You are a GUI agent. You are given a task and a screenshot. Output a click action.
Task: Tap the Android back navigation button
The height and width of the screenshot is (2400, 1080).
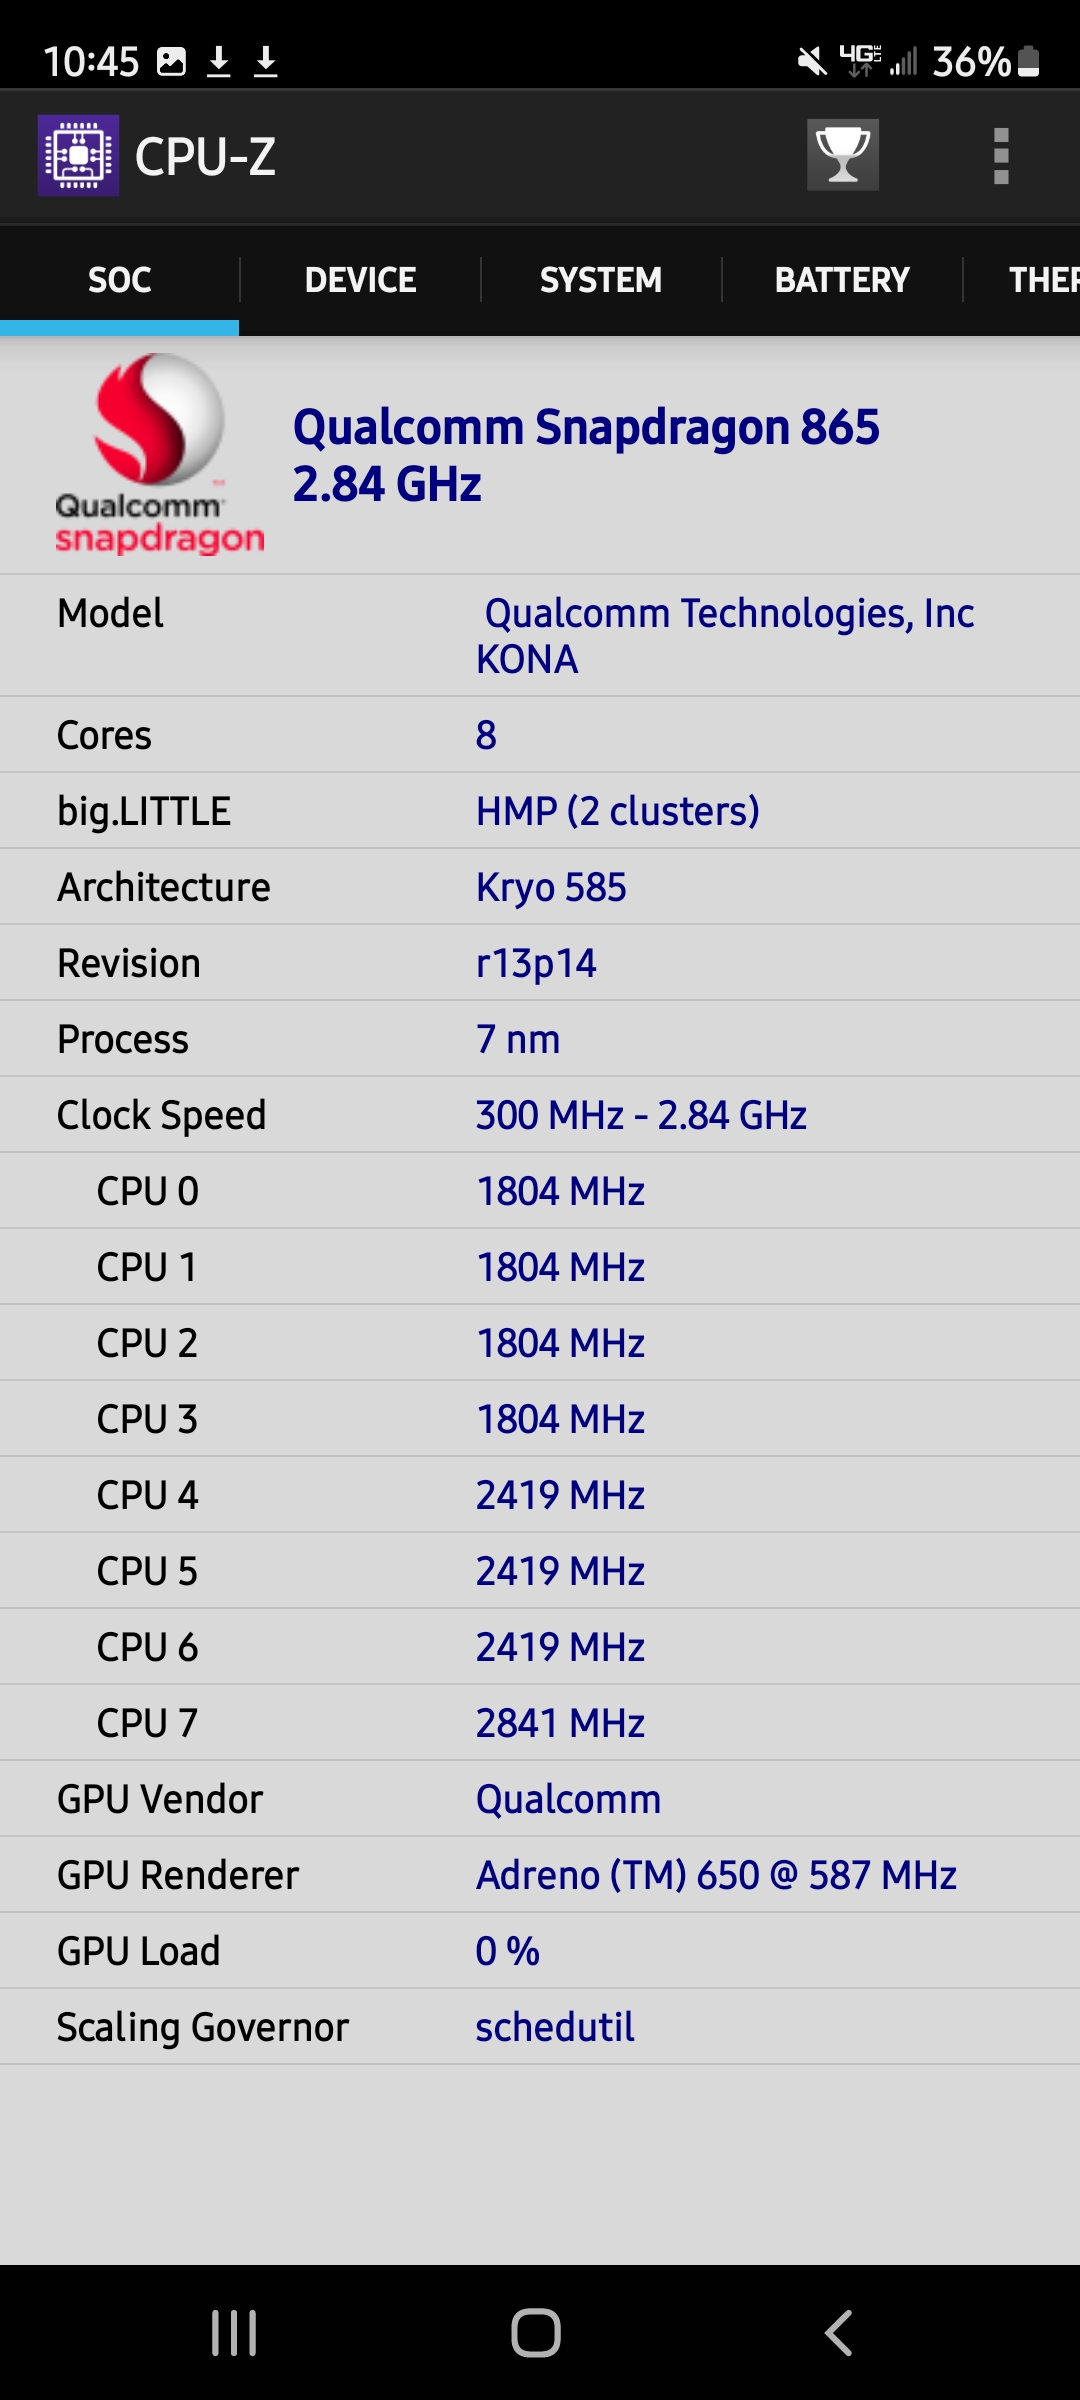point(838,2333)
